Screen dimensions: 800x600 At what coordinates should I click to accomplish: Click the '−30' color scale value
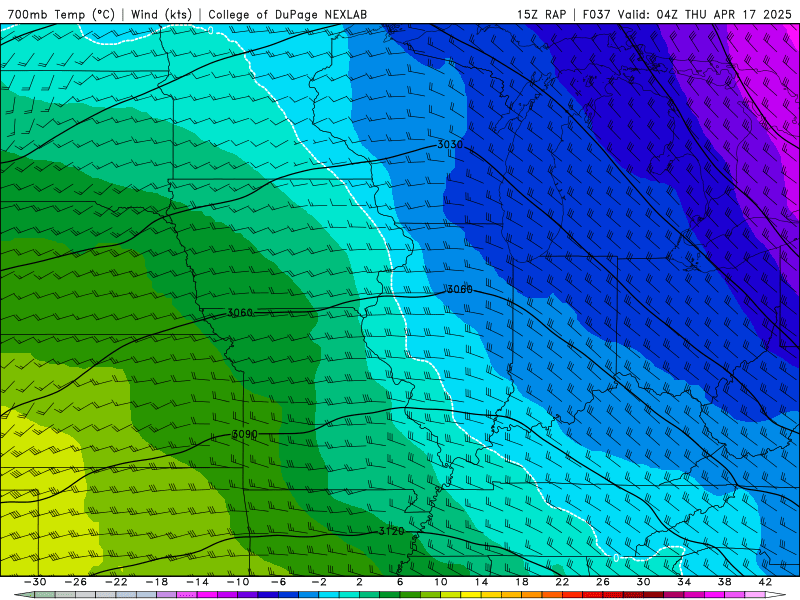coord(35,582)
